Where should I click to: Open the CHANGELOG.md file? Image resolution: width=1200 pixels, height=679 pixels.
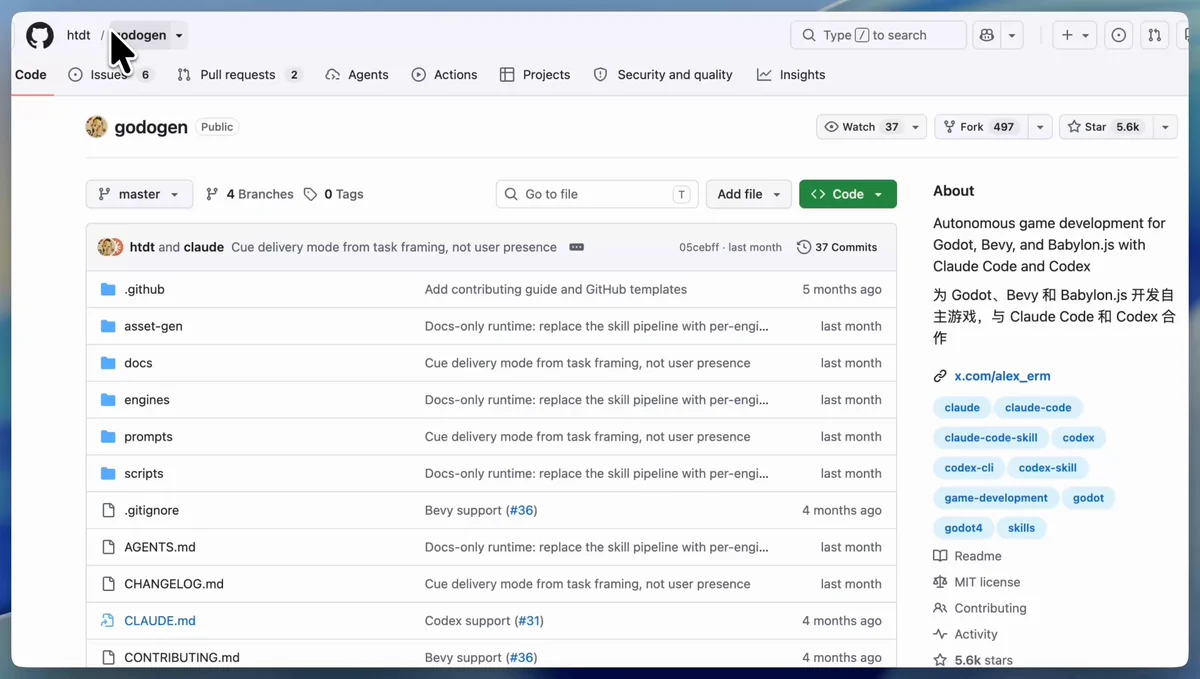click(174, 584)
